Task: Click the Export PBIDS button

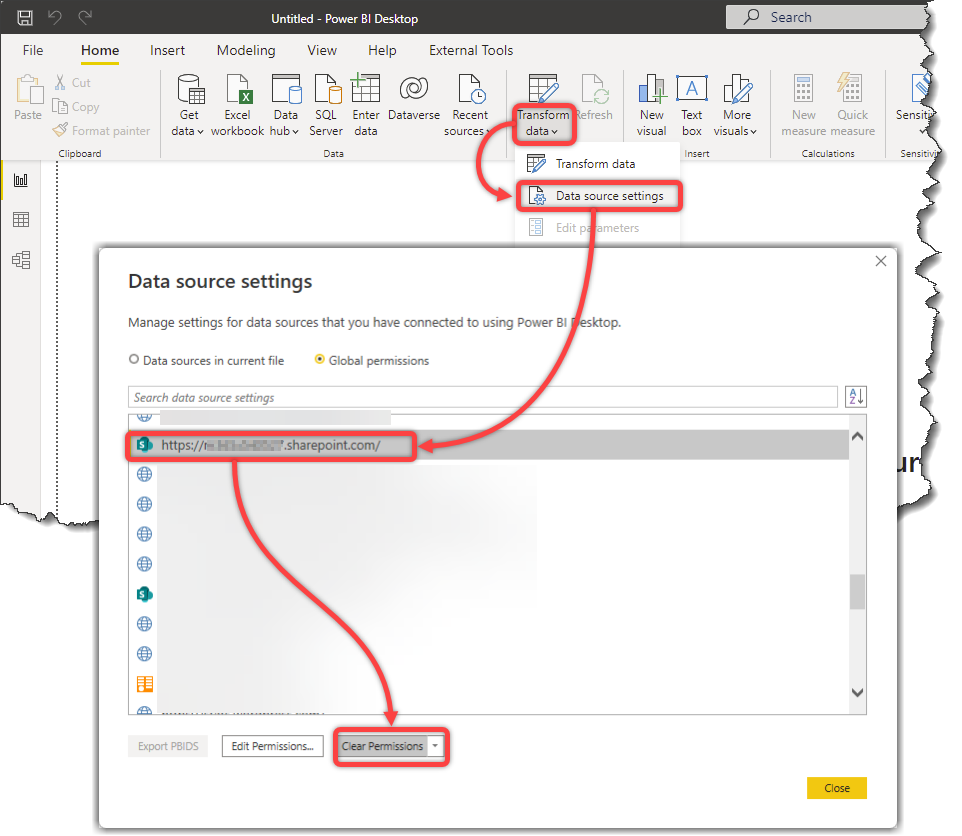Action: click(x=168, y=746)
